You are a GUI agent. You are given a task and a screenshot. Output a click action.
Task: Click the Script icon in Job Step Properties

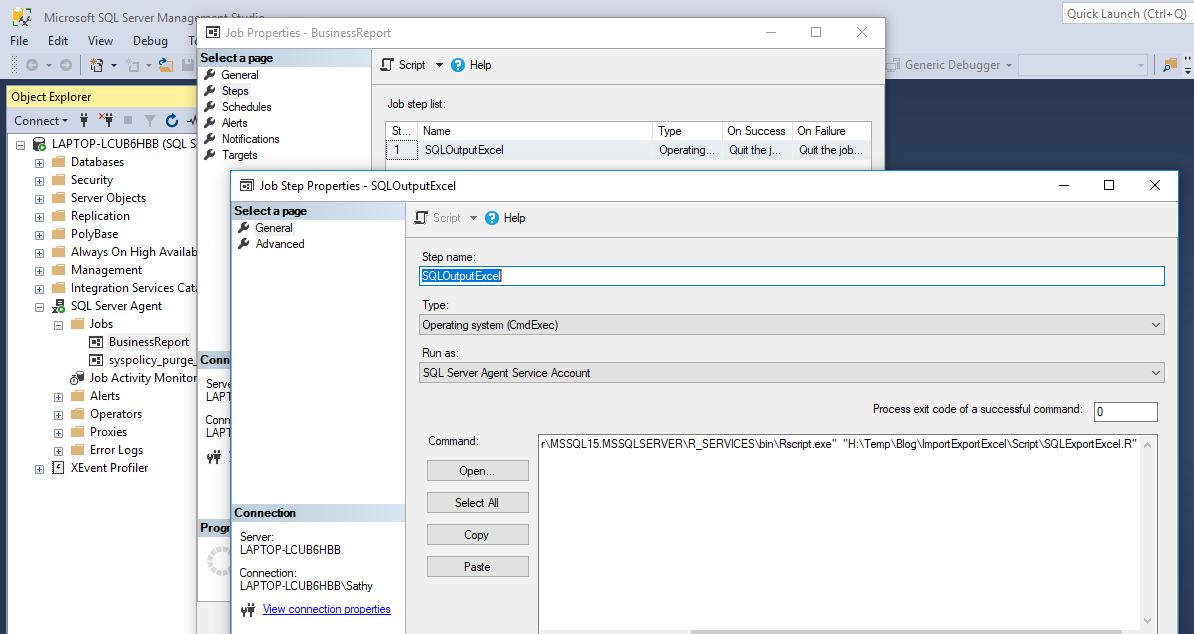pyautogui.click(x=421, y=218)
